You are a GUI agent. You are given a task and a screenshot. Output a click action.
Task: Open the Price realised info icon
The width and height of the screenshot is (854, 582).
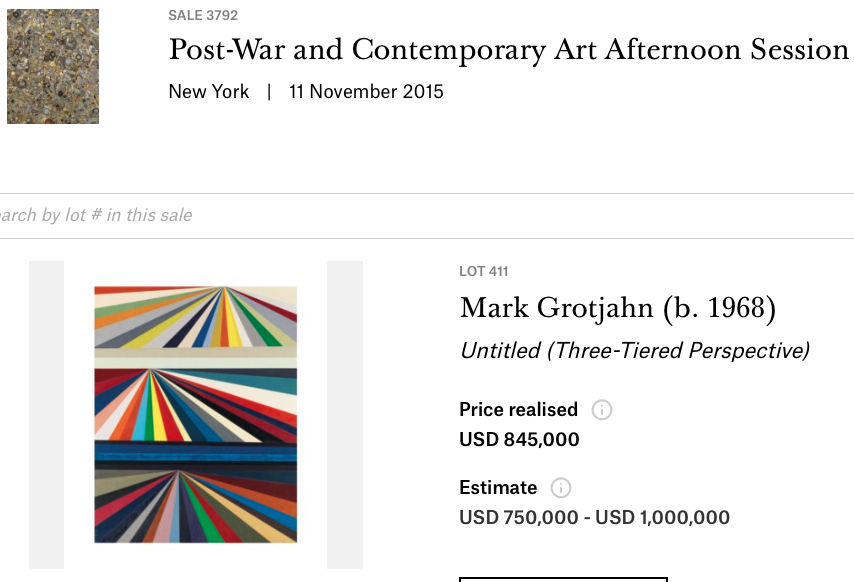click(602, 409)
